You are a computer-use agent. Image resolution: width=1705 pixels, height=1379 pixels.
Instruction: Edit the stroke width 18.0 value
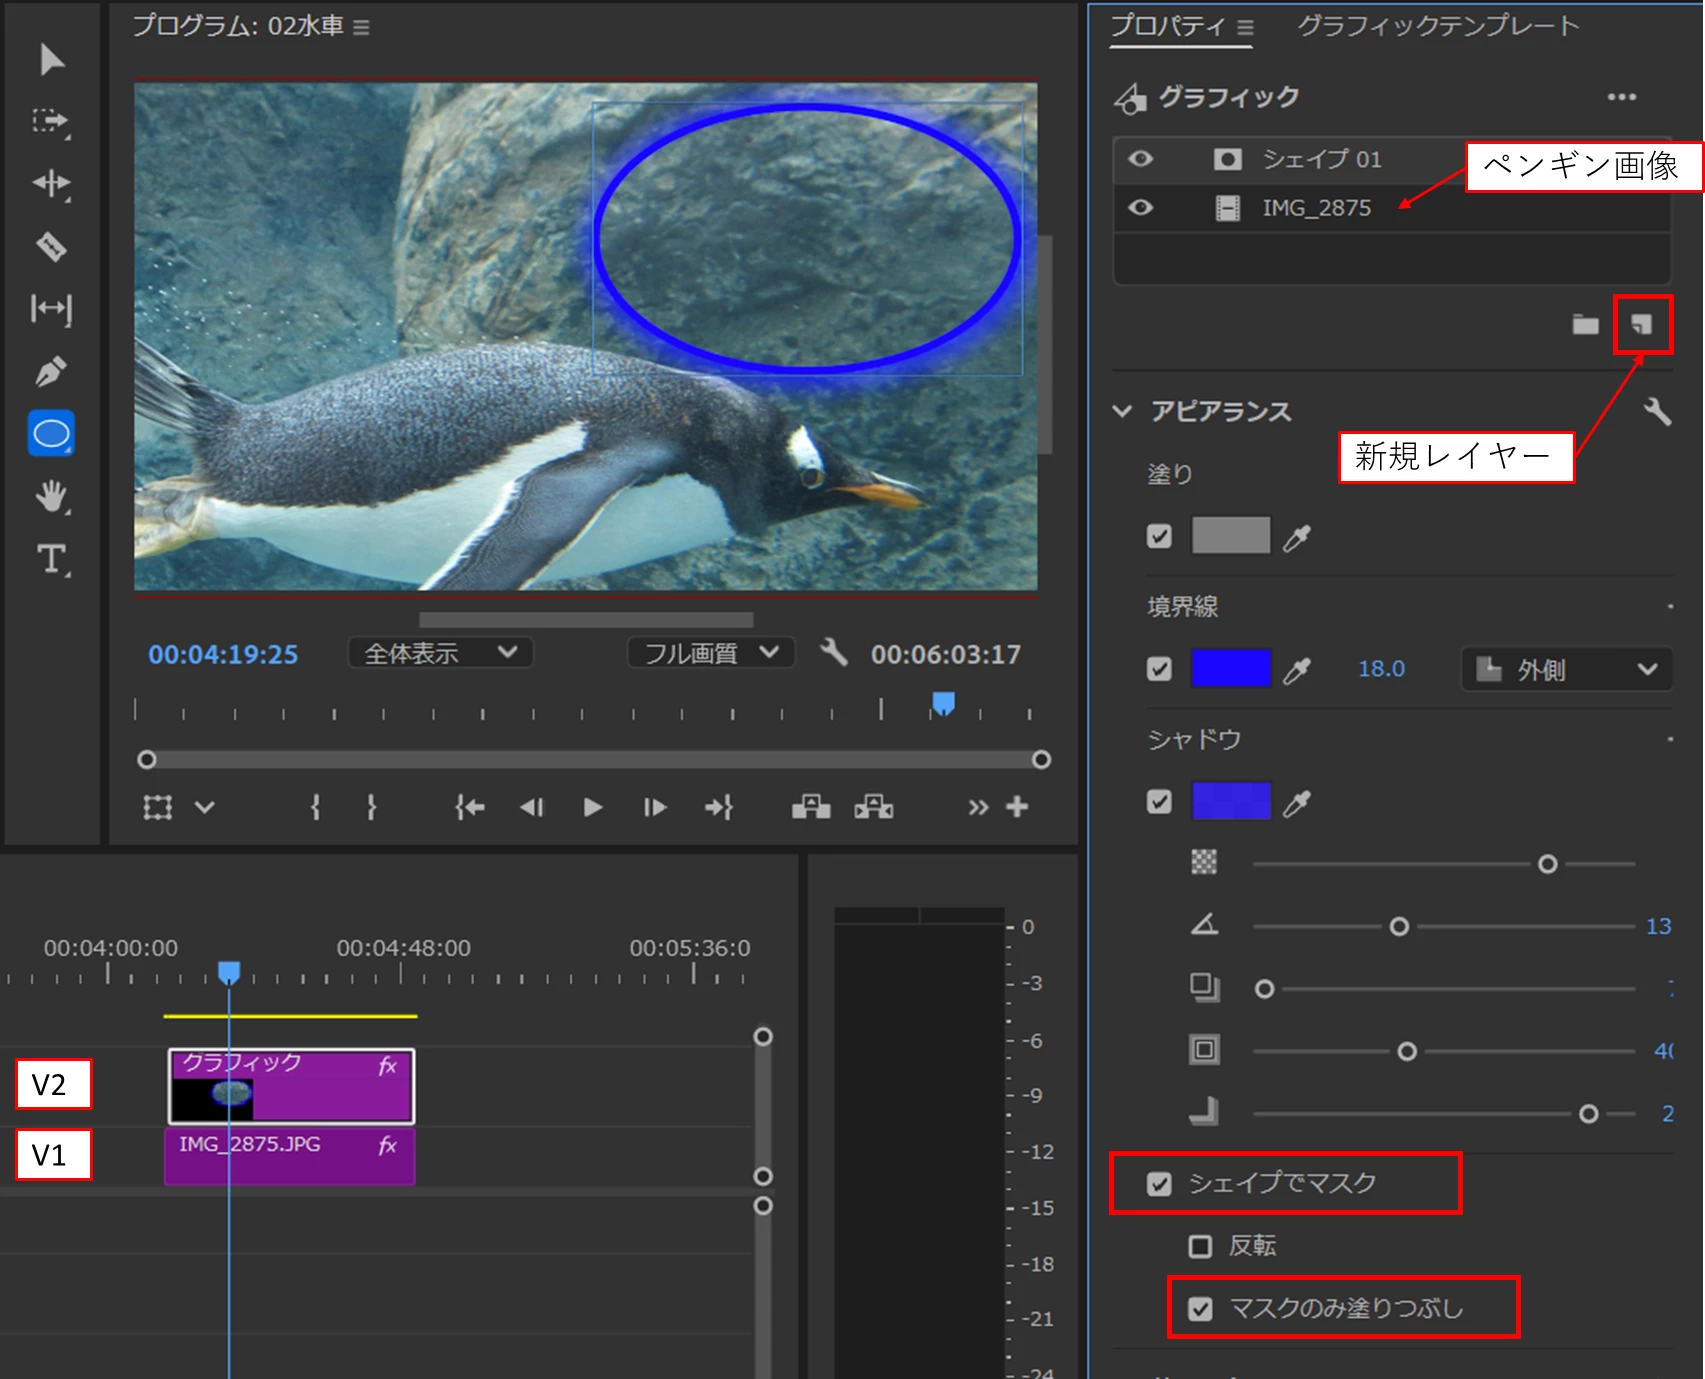coord(1381,669)
